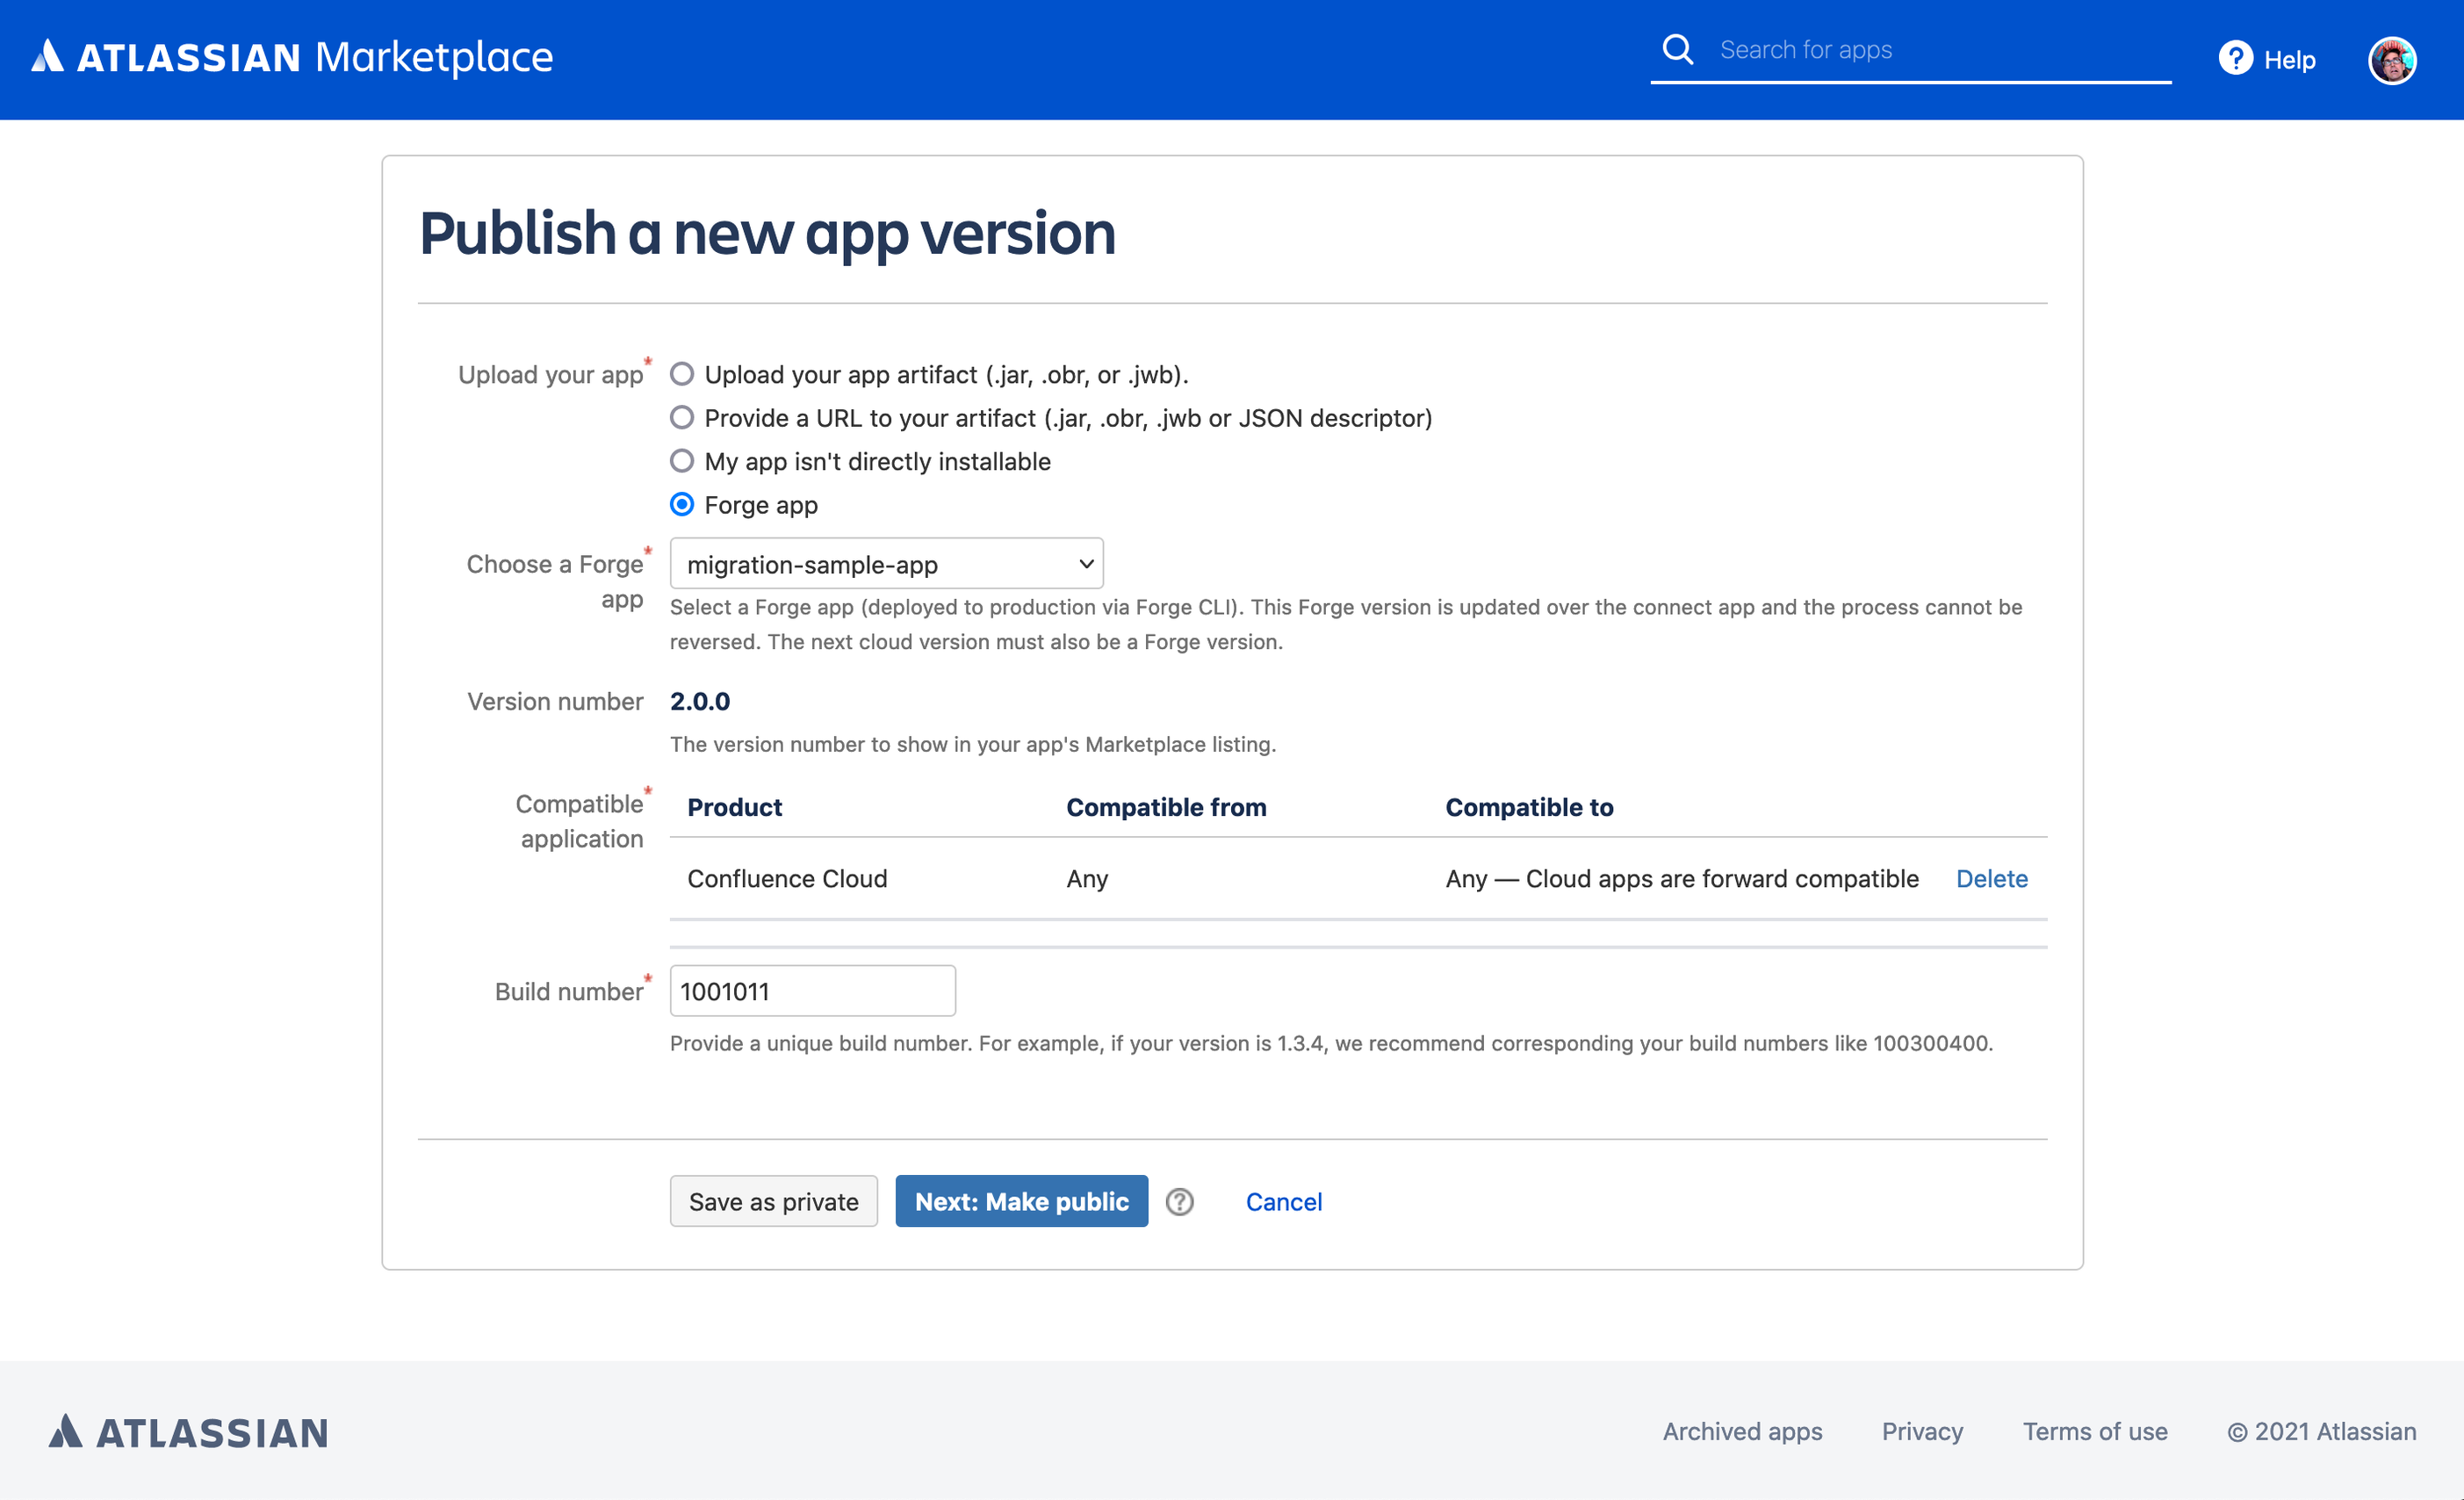Open the user profile avatar
Image resolution: width=2464 pixels, height=1500 pixels.
tap(2391, 60)
